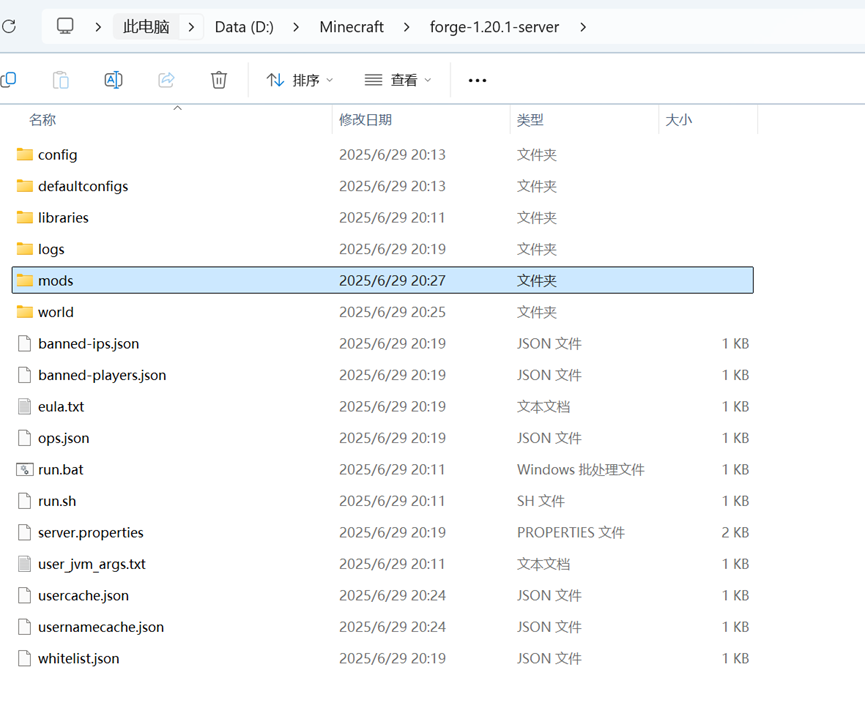Viewport: 865px width, 708px height.
Task: Sort by the 修改日期 column header
Action: point(365,120)
